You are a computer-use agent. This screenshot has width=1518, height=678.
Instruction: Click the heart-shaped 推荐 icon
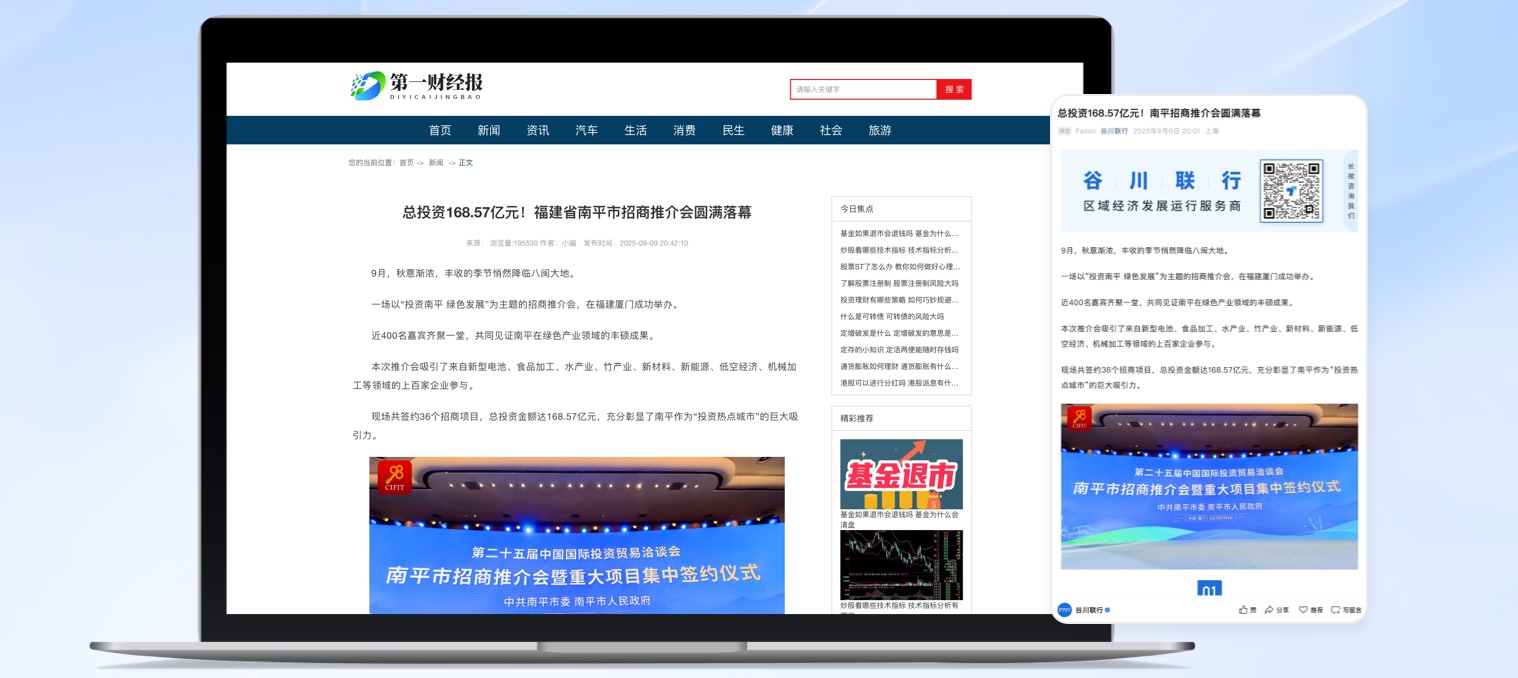1303,609
